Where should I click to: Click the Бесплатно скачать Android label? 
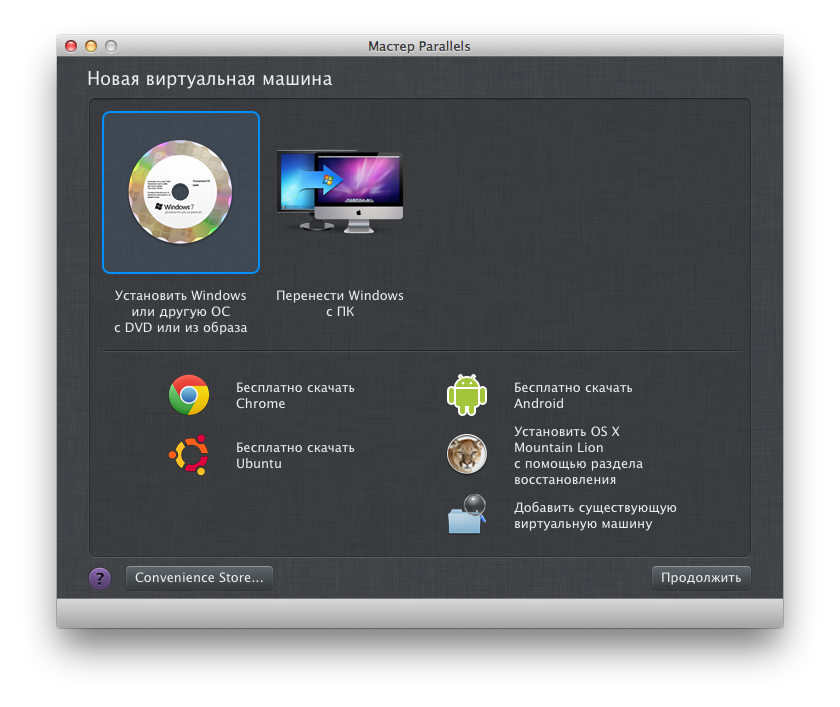pos(572,395)
